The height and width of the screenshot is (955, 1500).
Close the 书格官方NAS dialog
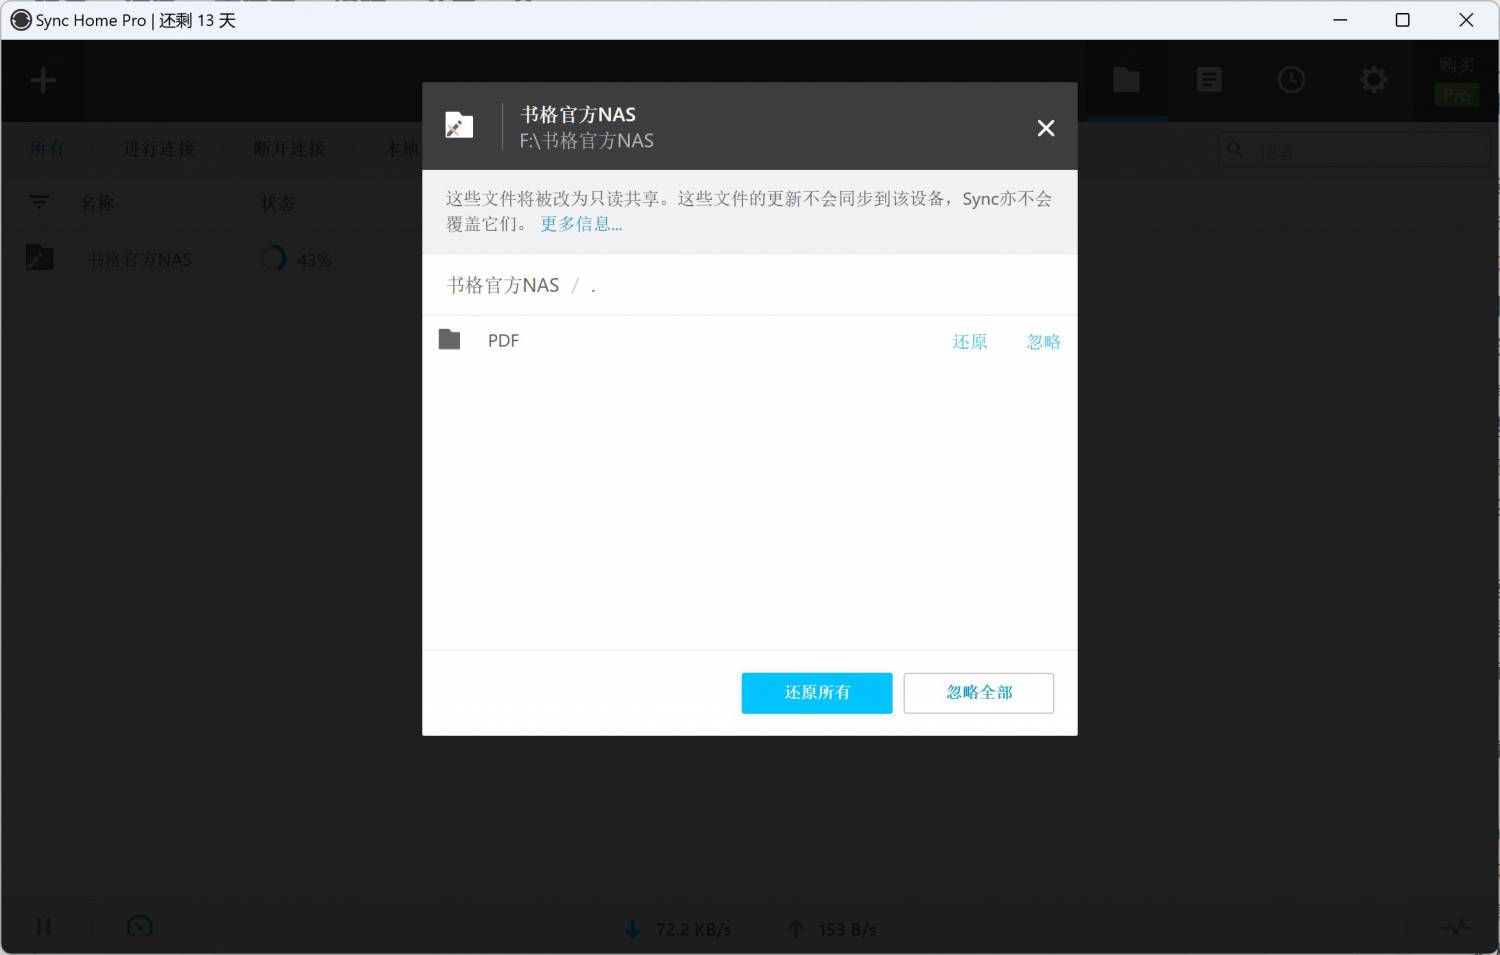point(1045,128)
